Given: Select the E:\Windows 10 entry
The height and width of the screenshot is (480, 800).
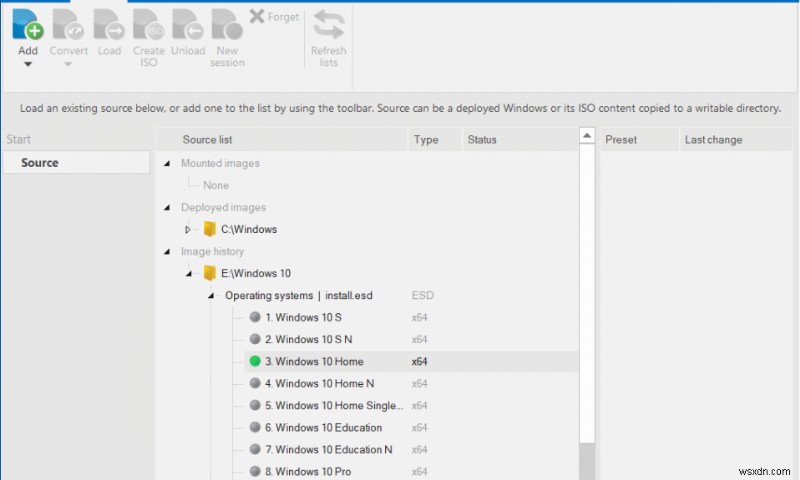Looking at the screenshot, I should (x=256, y=273).
